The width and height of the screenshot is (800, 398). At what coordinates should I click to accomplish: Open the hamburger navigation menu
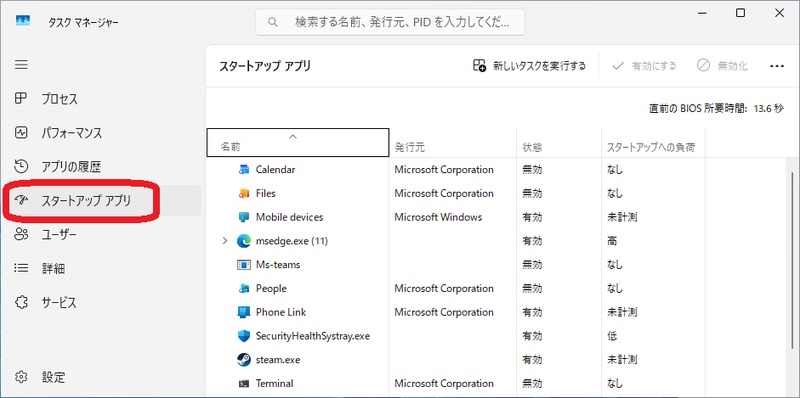pyautogui.click(x=21, y=65)
